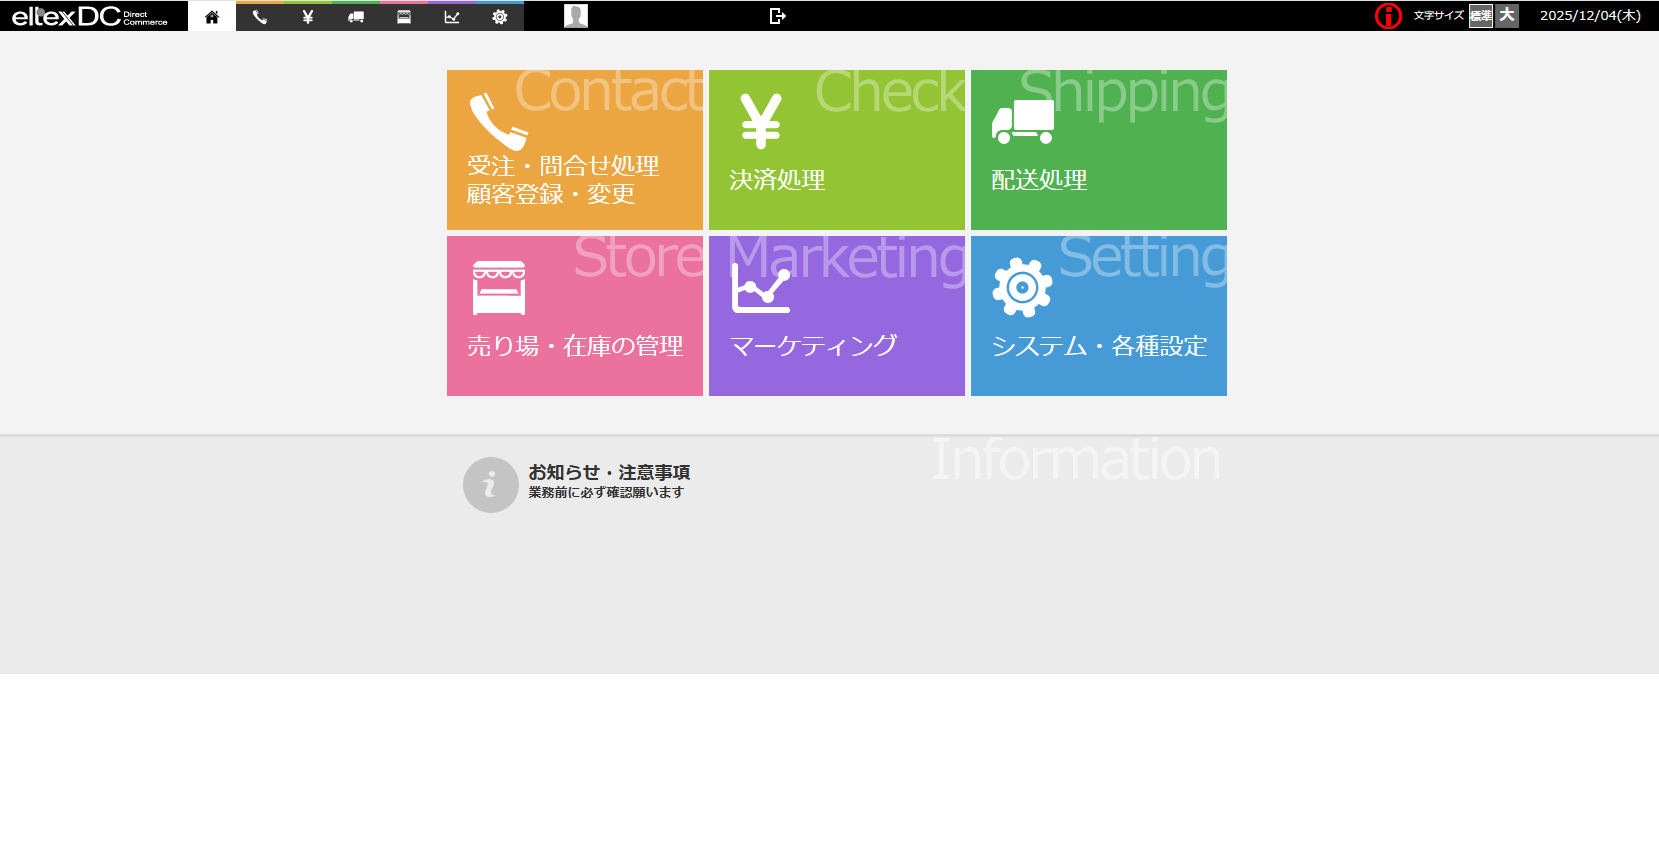Click the red information alert icon
Viewport: 1659px width, 854px height.
tap(1388, 16)
